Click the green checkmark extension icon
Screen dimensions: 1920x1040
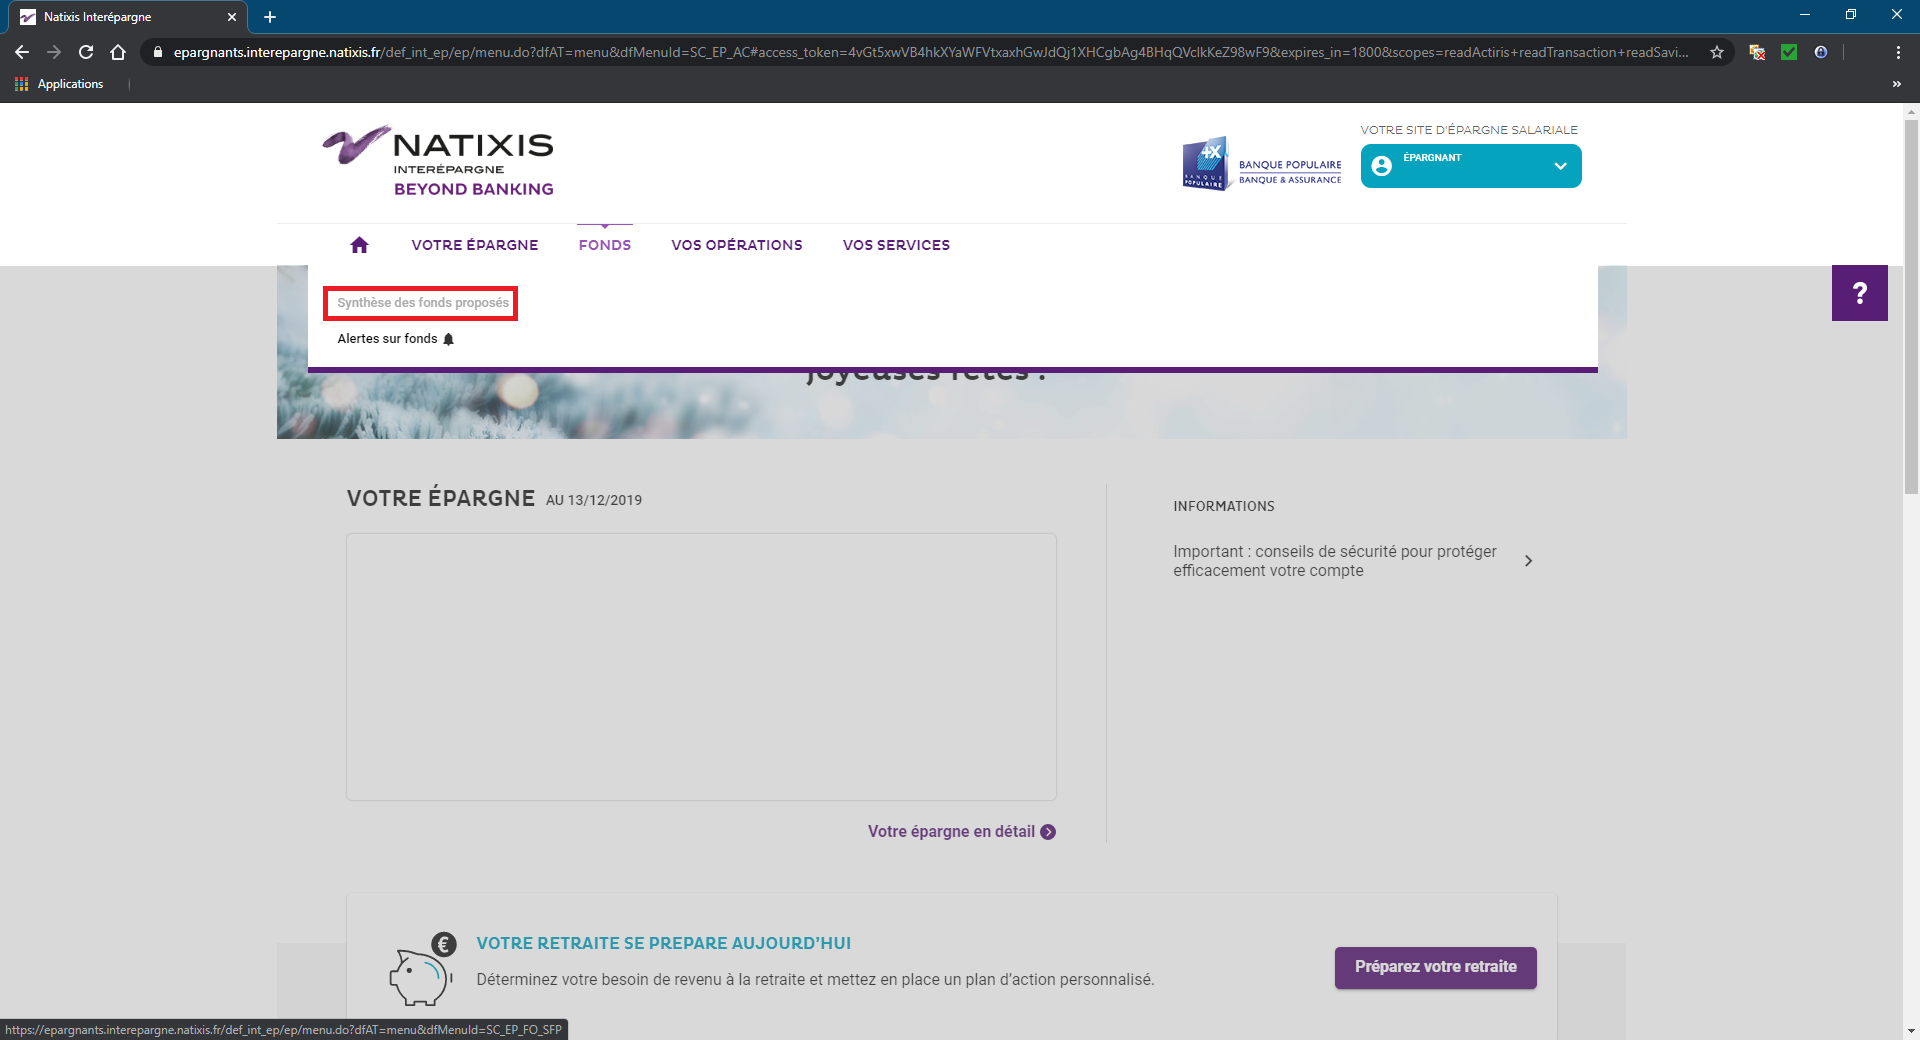point(1789,52)
